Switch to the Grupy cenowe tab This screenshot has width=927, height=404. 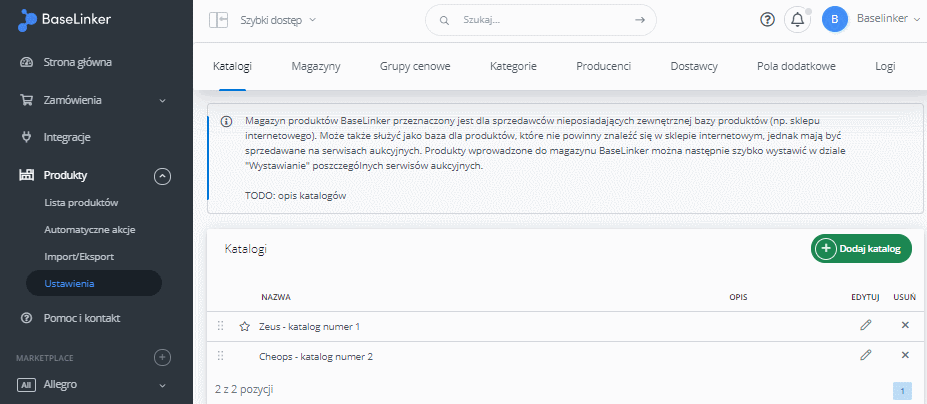(415, 66)
